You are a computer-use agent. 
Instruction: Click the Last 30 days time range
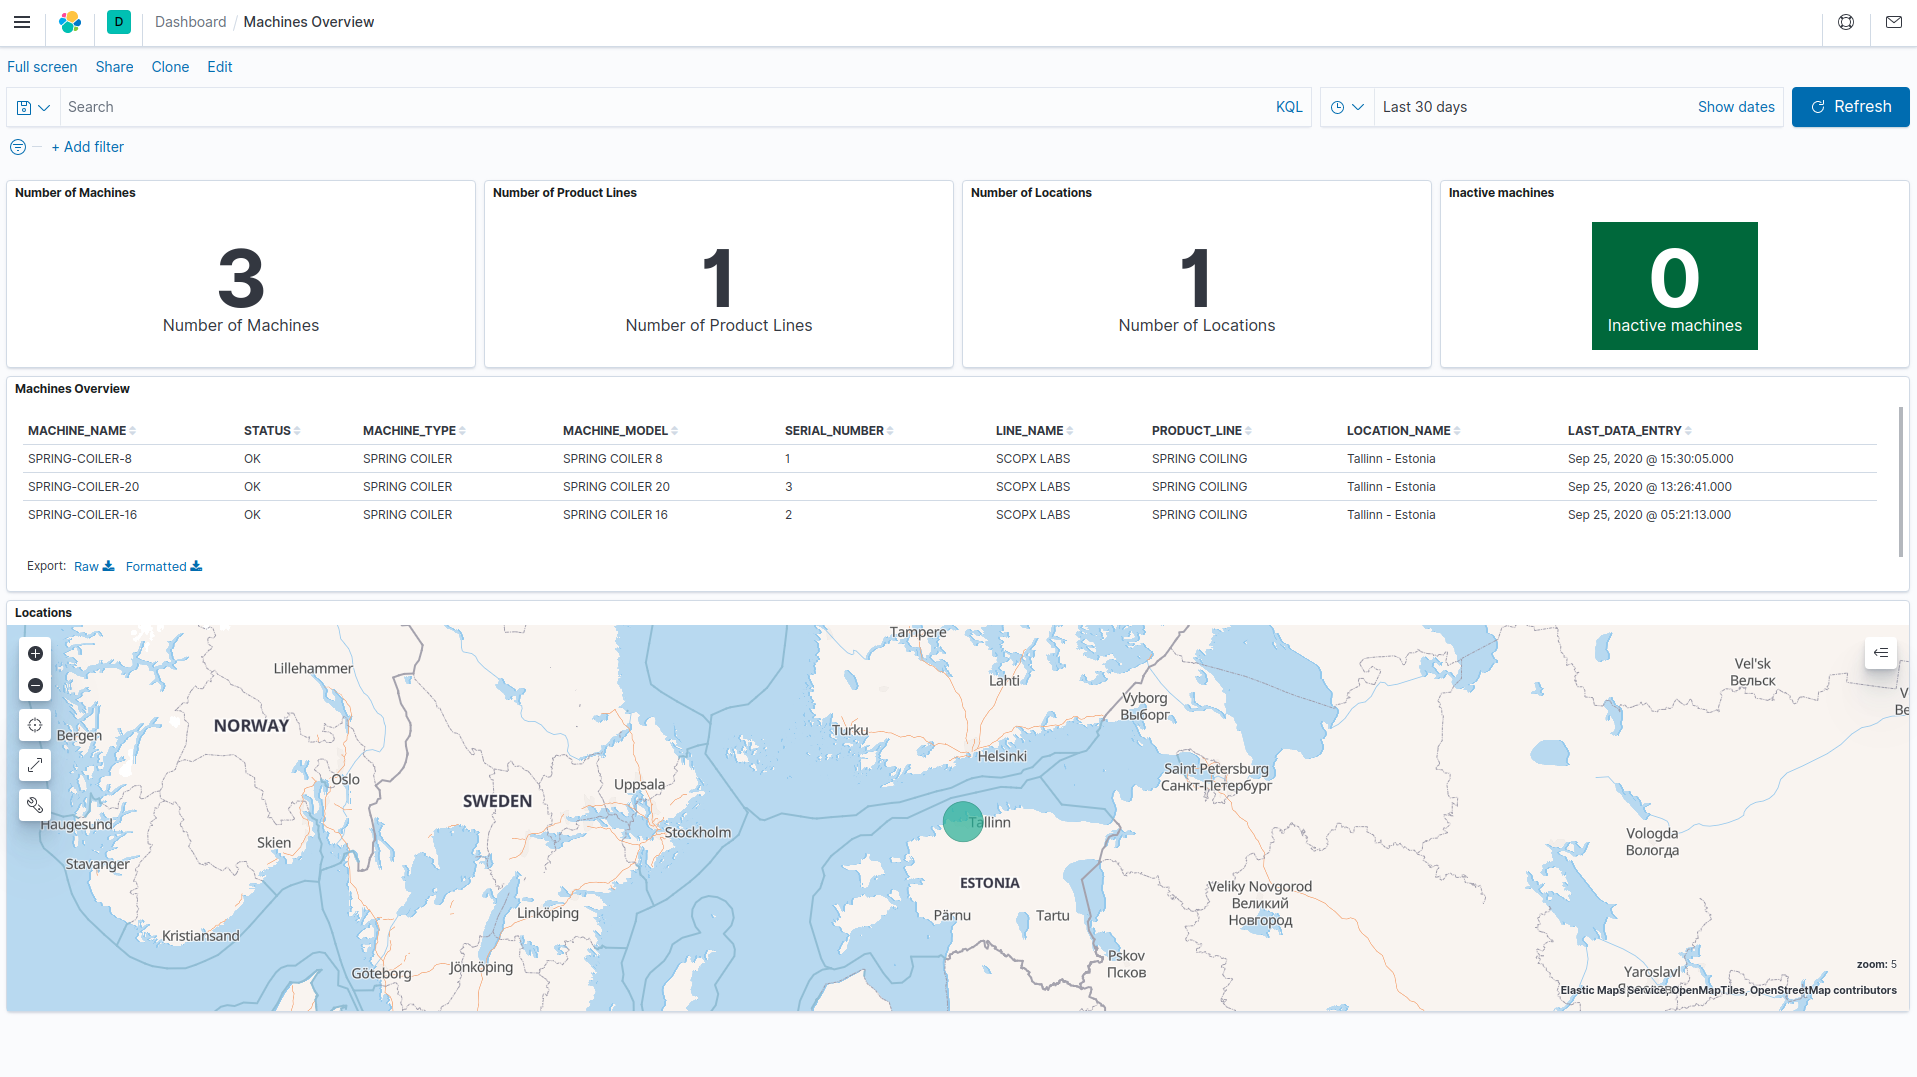pyautogui.click(x=1425, y=107)
